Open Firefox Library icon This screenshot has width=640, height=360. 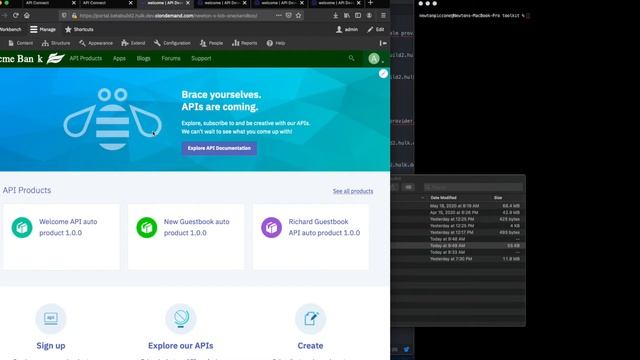(347, 16)
